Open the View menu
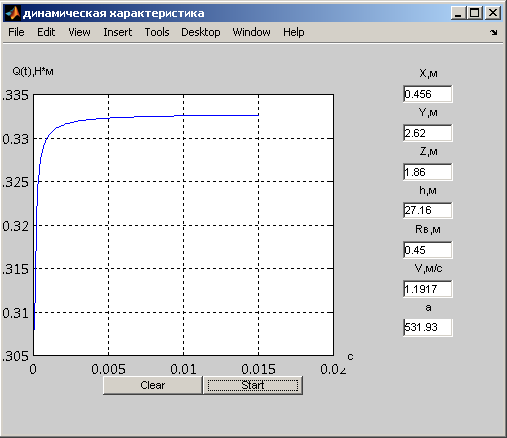Image resolution: width=507 pixels, height=438 pixels. 79,32
